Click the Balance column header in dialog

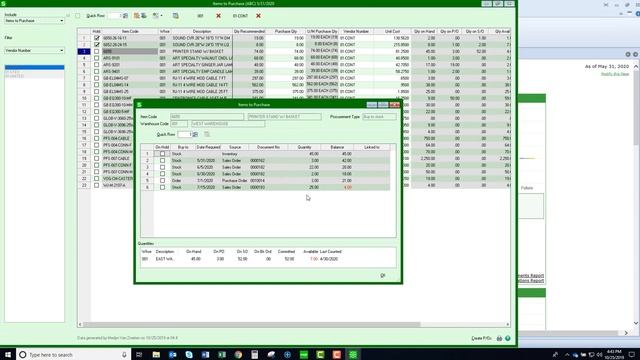337,147
